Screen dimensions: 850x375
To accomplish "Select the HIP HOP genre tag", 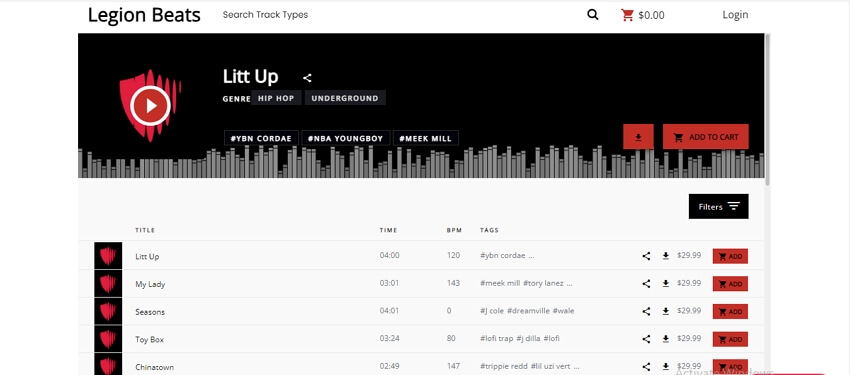I will 276,98.
